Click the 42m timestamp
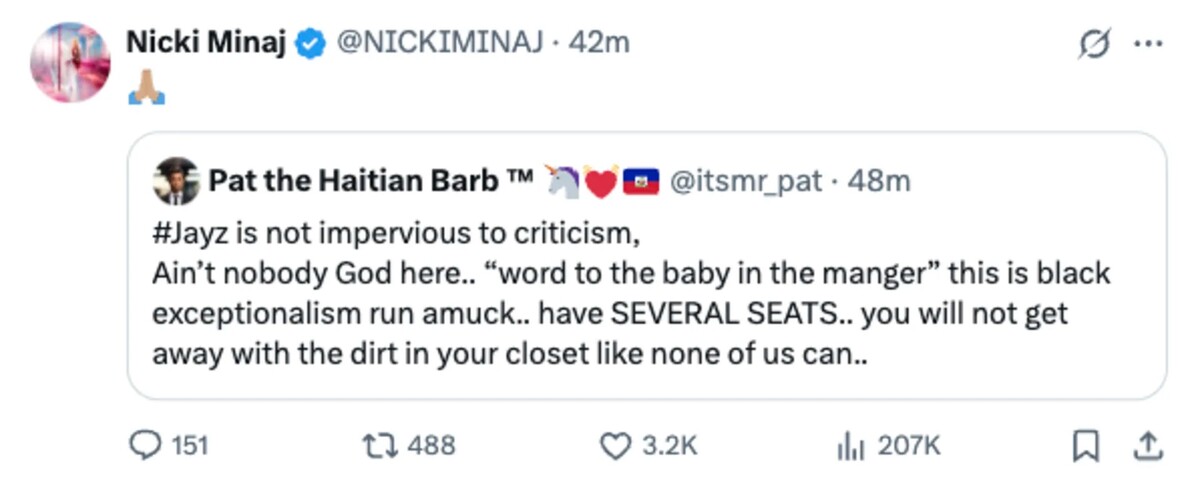 pos(599,42)
